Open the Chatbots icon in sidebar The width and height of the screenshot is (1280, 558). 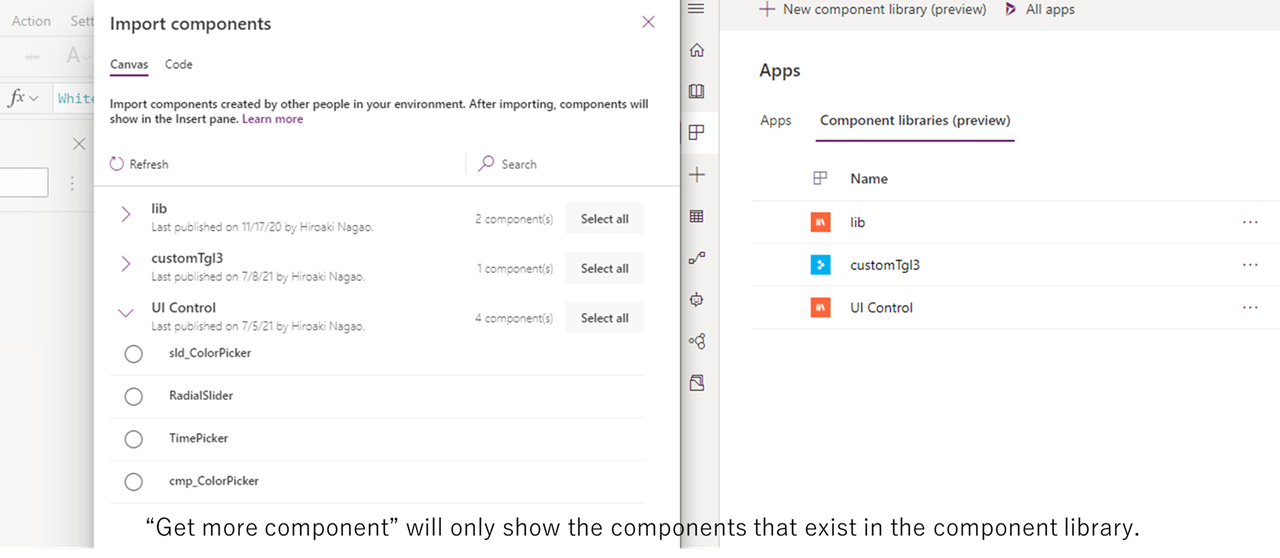click(697, 299)
